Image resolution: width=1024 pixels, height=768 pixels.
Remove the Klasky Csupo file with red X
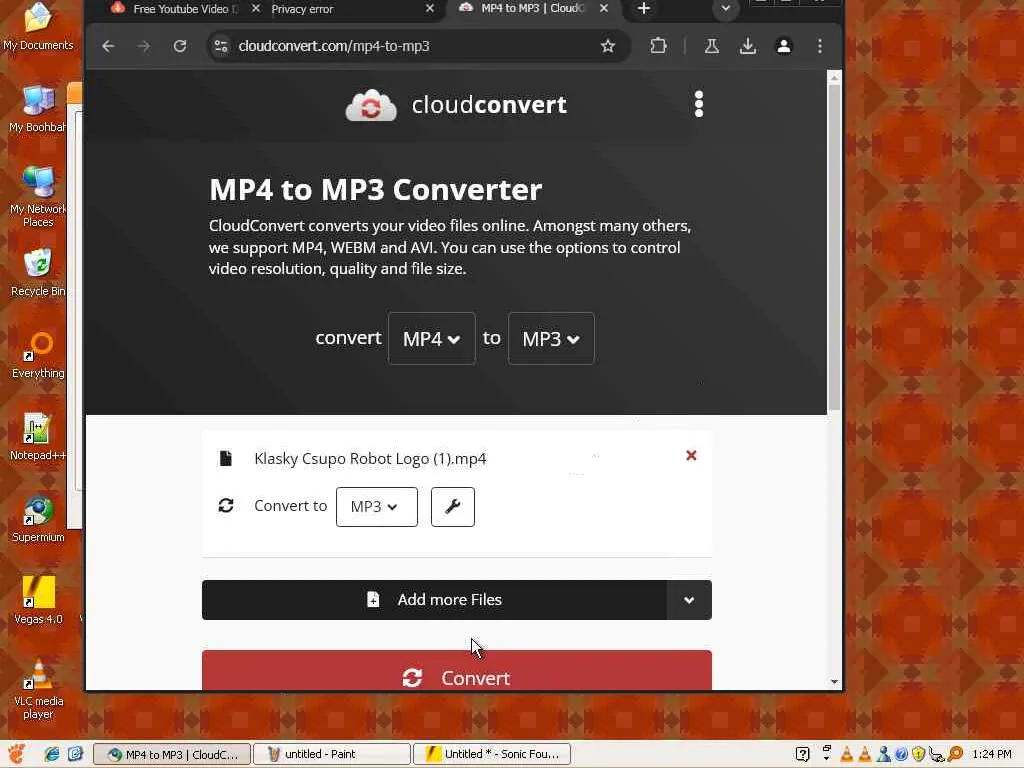click(691, 456)
